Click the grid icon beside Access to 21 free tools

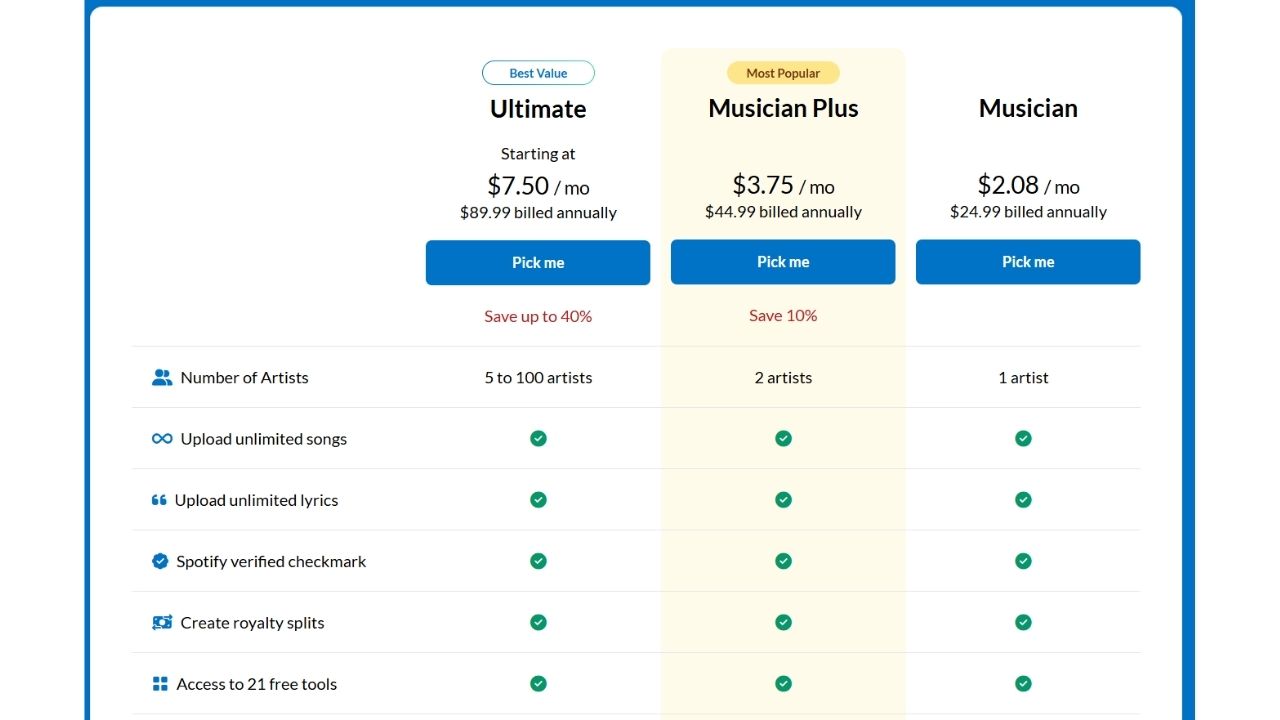(159, 684)
